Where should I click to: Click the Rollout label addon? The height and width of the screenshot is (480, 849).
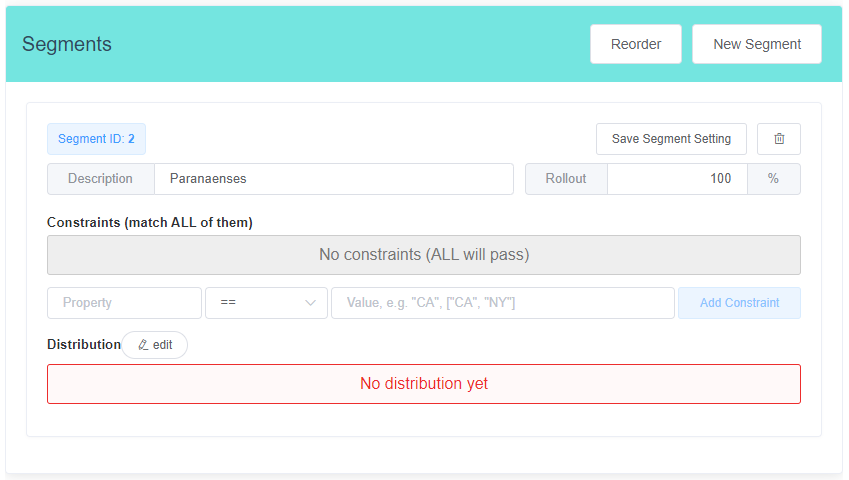point(566,179)
